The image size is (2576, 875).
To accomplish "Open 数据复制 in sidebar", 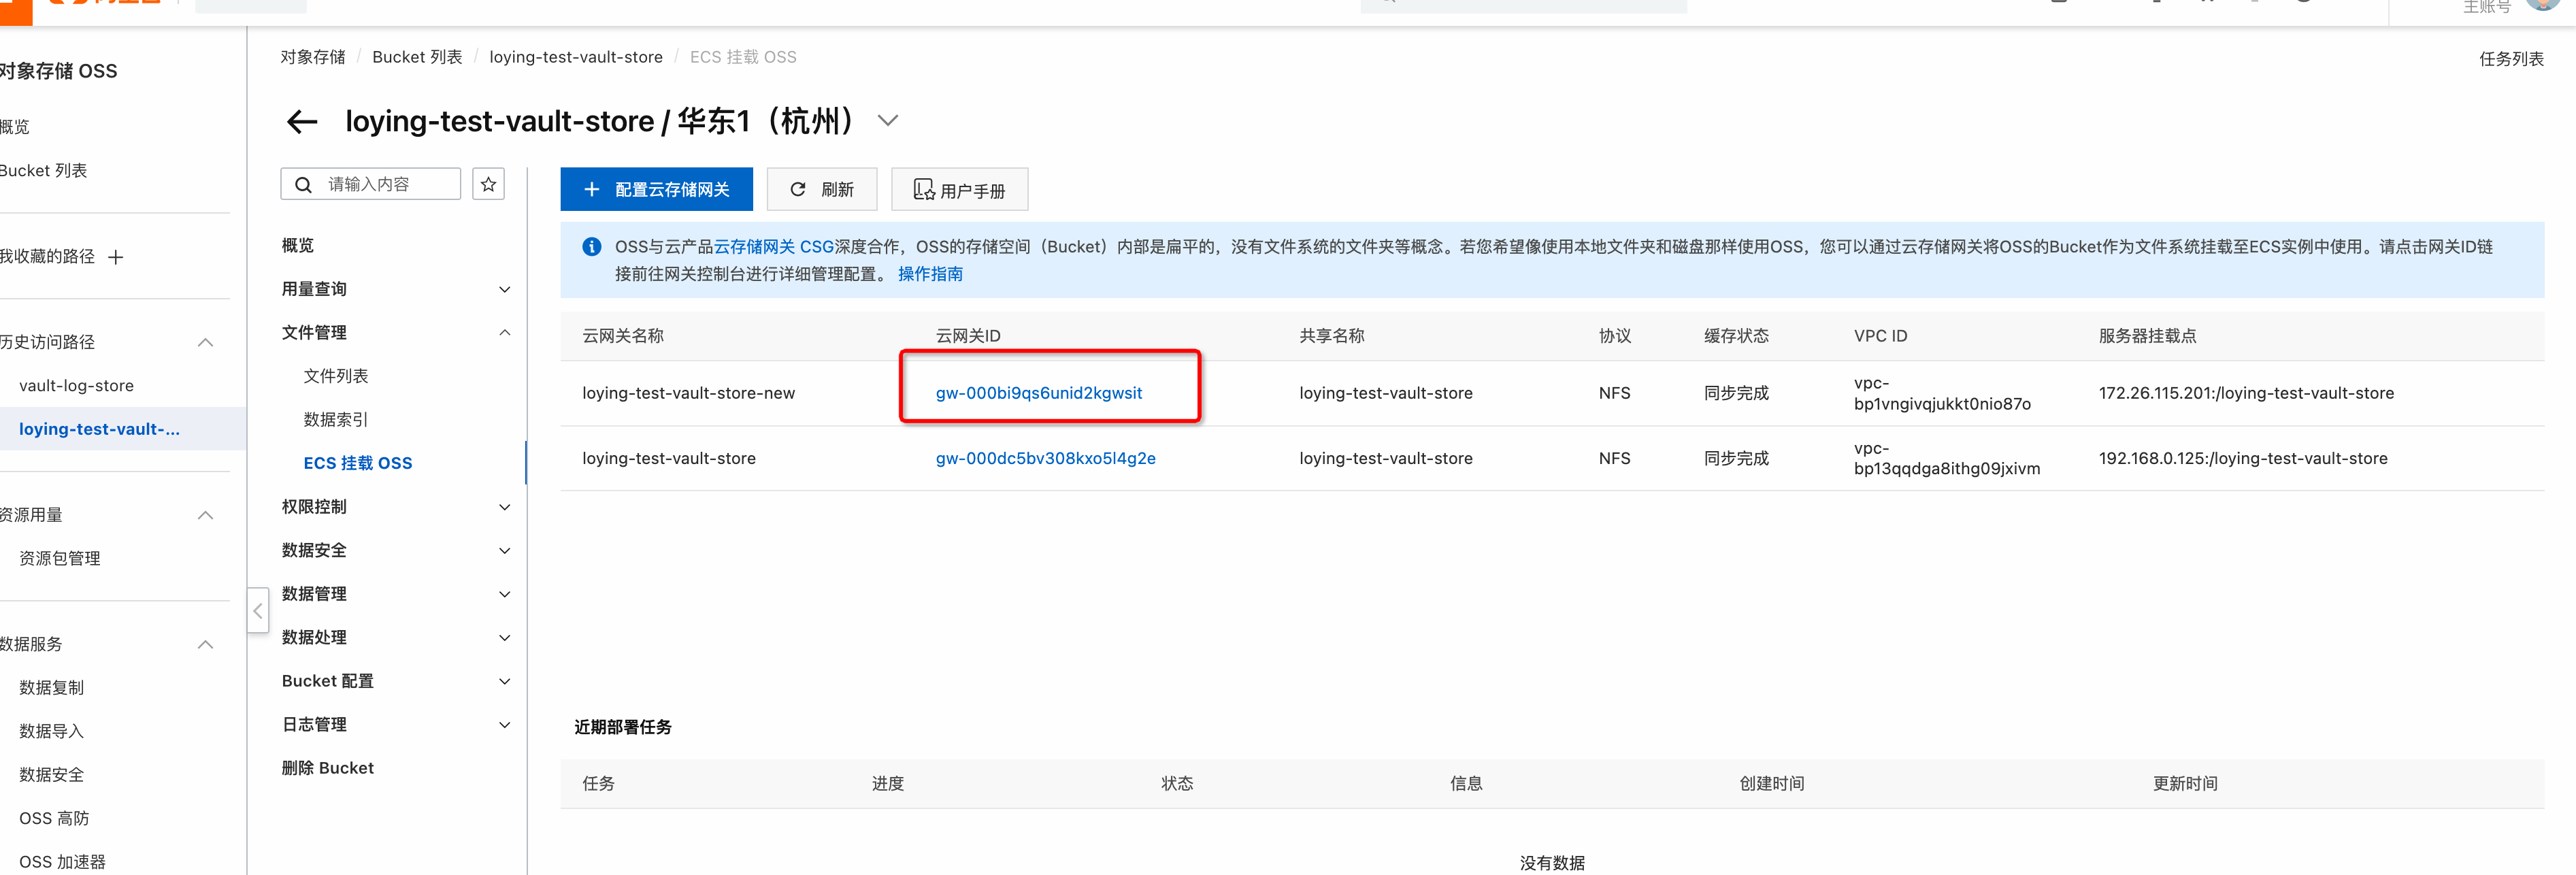I will 52,687.
